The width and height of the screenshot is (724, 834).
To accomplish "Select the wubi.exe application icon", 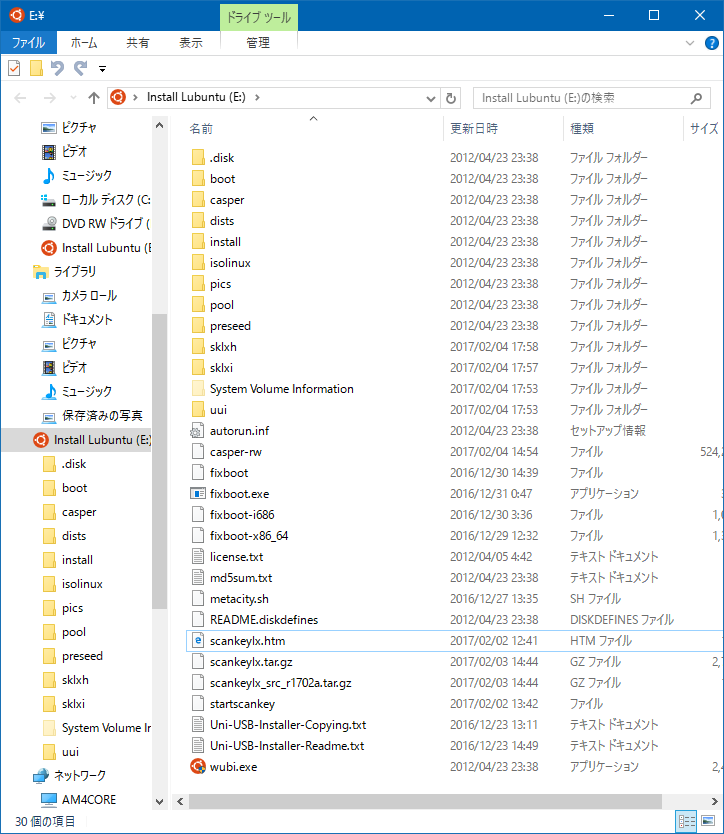I will tap(198, 766).
